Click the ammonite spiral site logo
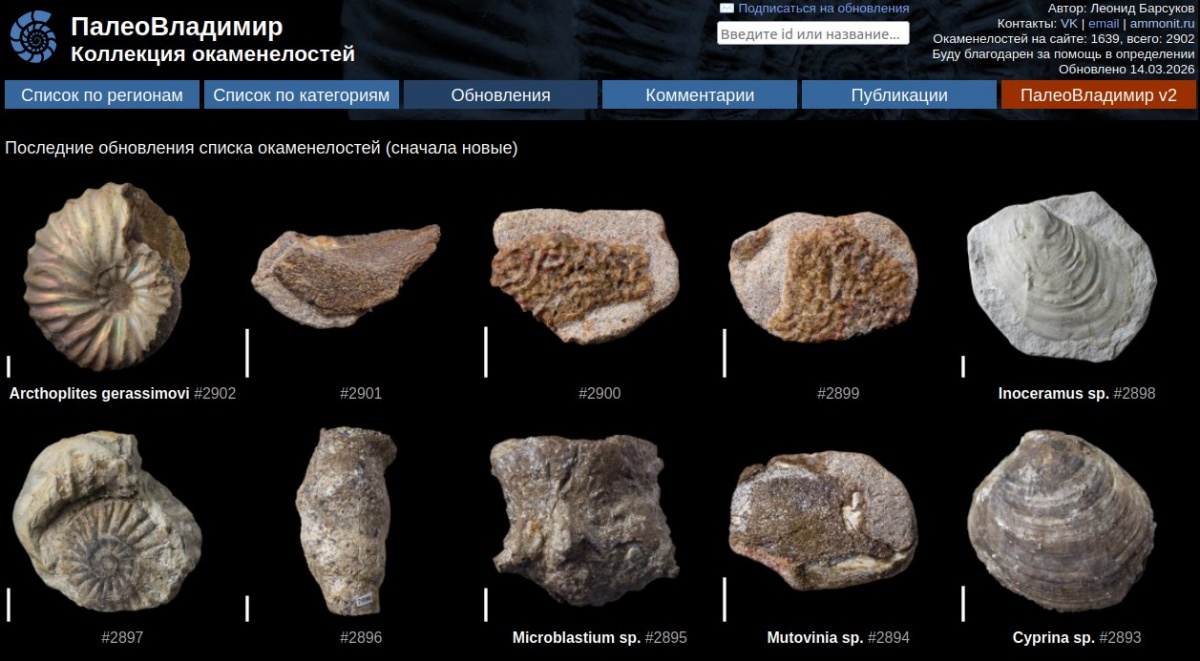Screen dimensions: 1200x661 33,37
